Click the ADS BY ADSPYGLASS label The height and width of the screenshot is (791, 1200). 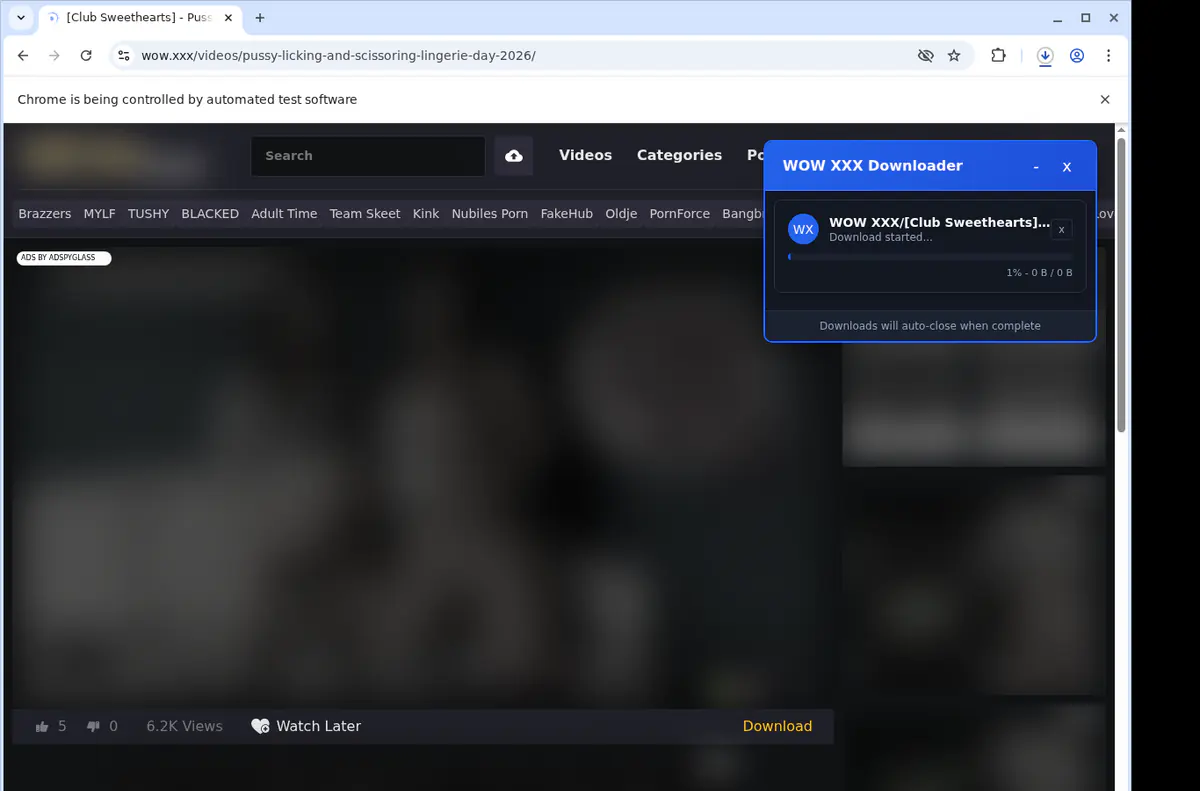coord(64,258)
